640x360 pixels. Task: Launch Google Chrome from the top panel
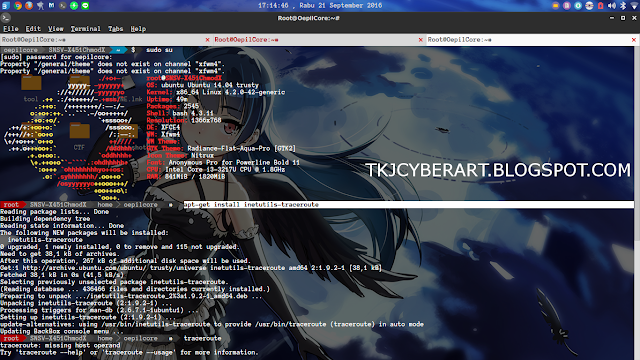click(x=18, y=5)
